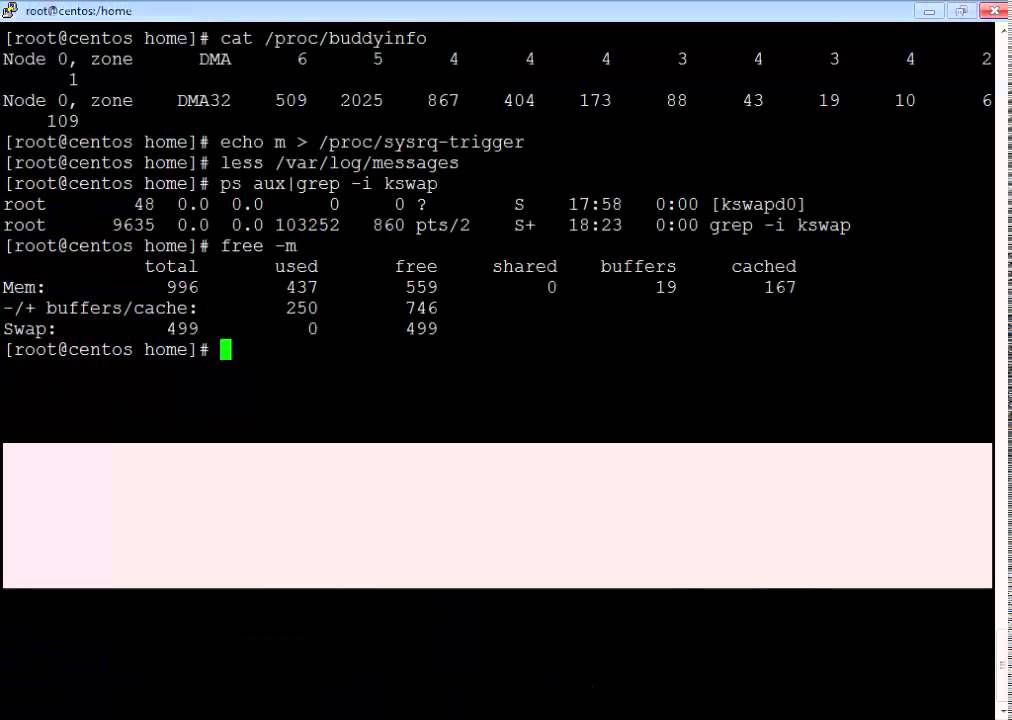Click the value 173 in buddyinfo

595,101
